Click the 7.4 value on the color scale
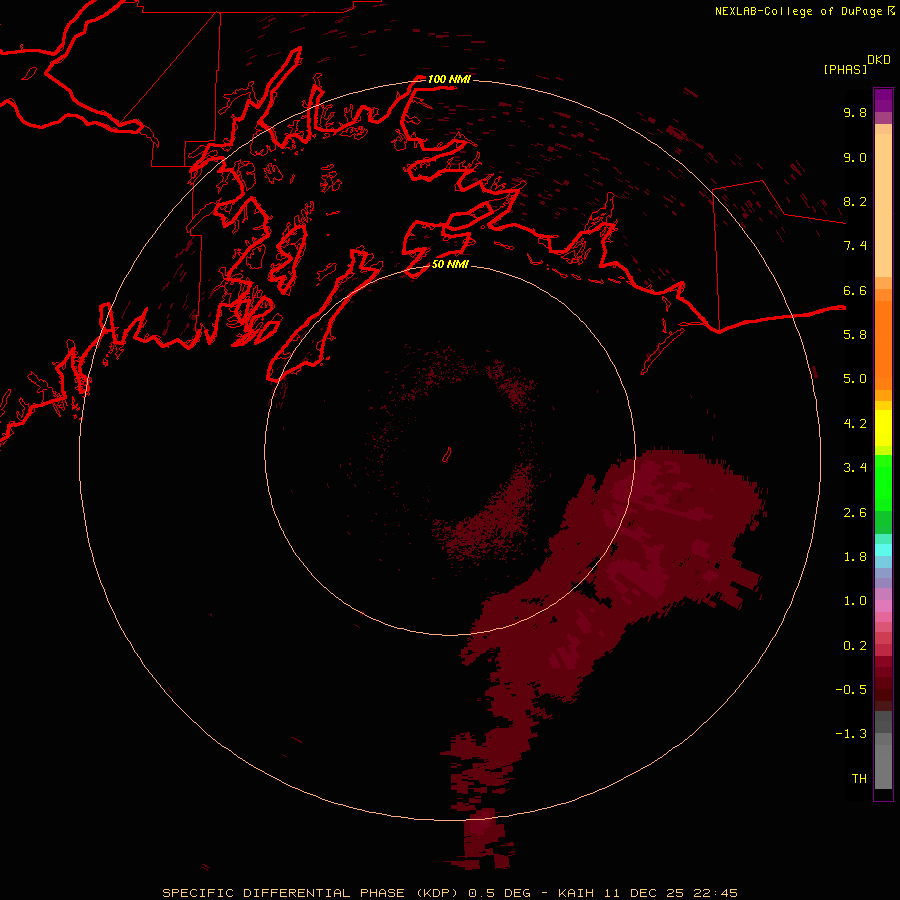The height and width of the screenshot is (900, 900). (855, 246)
